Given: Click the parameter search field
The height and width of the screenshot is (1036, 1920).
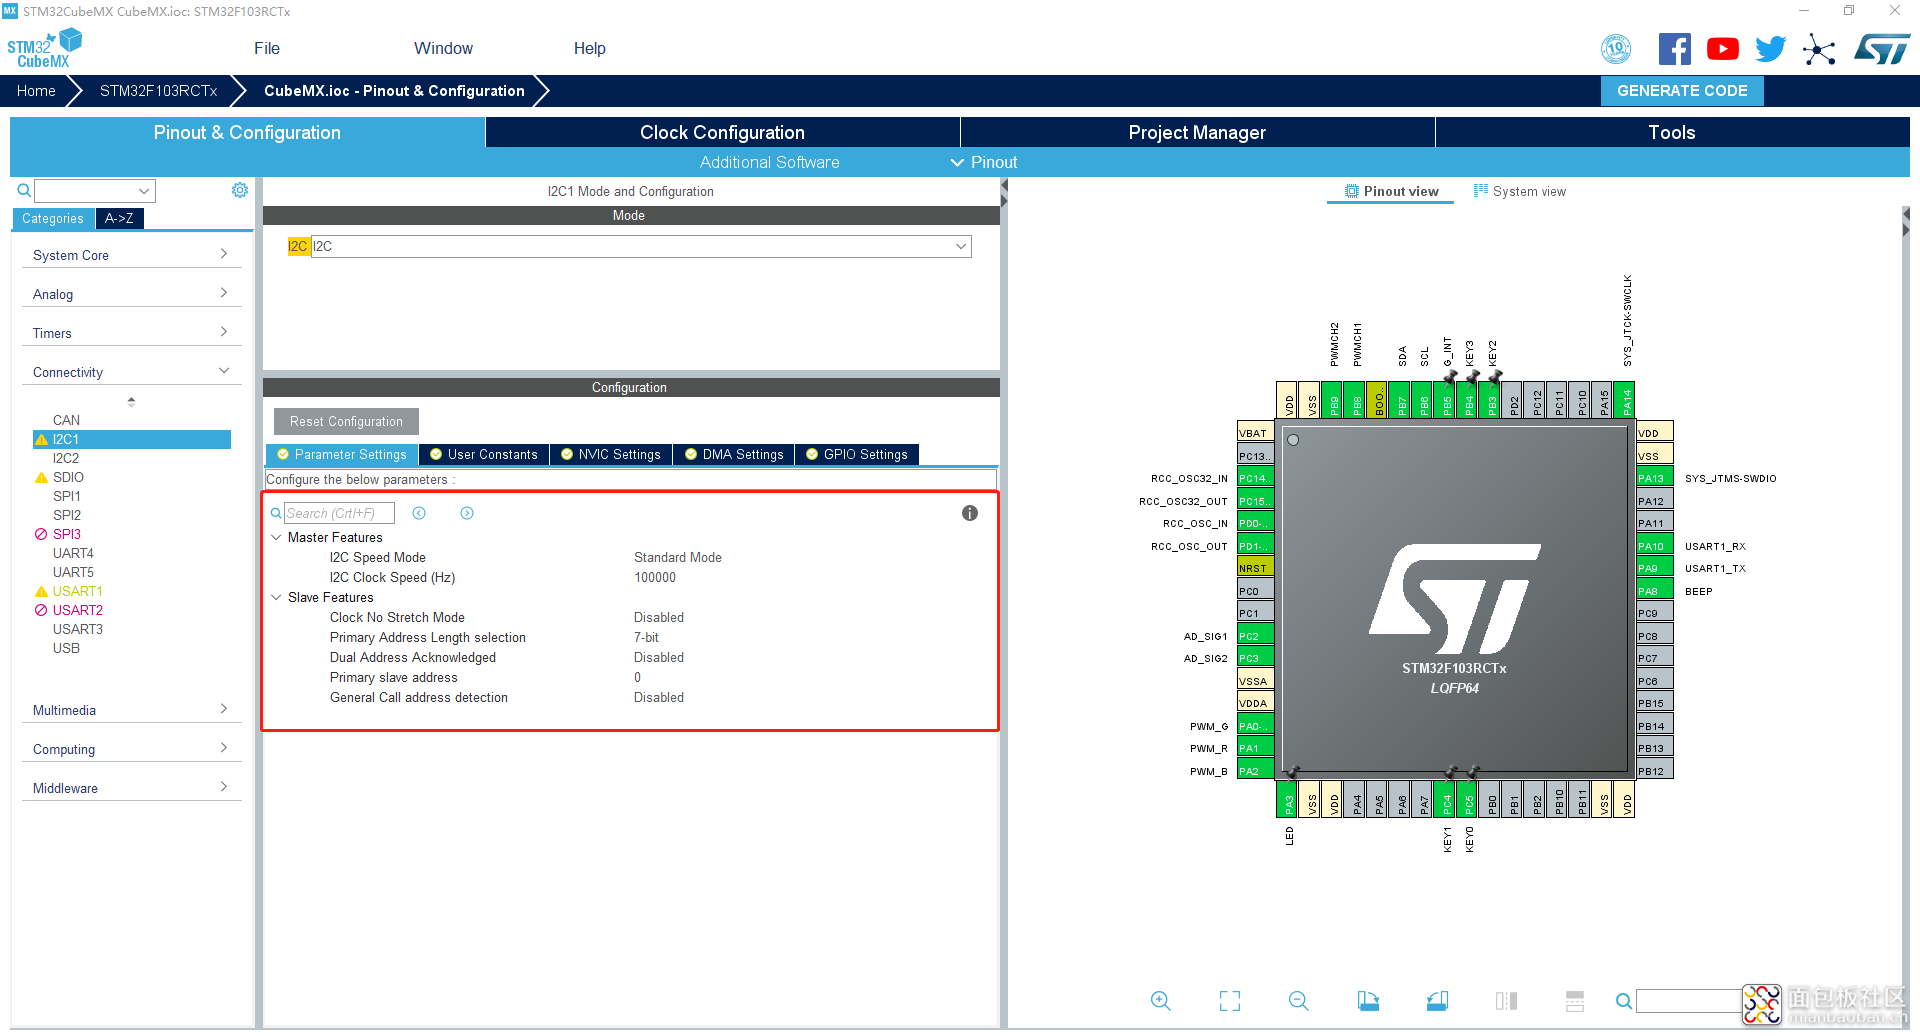Looking at the screenshot, I should click(x=339, y=513).
